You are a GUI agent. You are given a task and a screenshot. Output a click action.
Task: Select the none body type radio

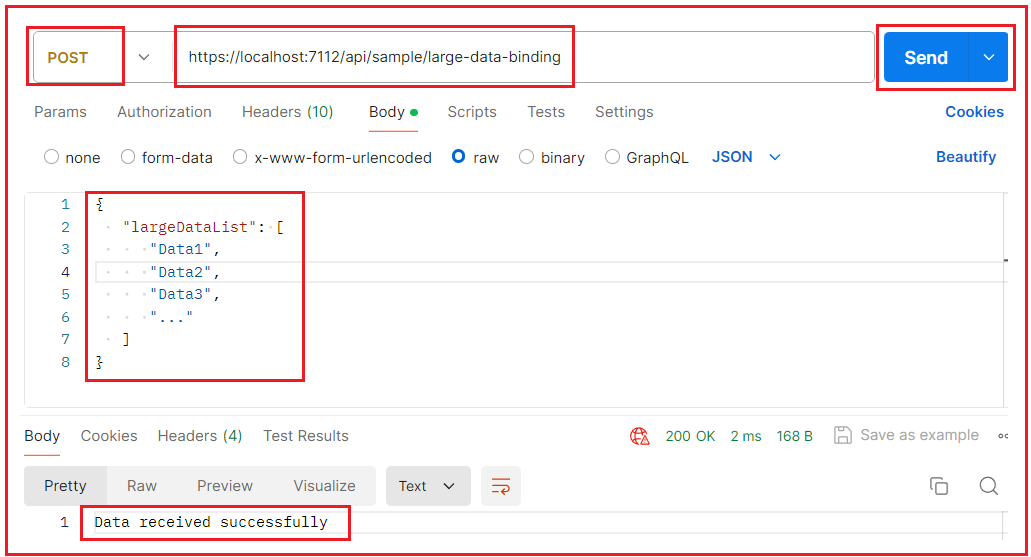pos(51,157)
